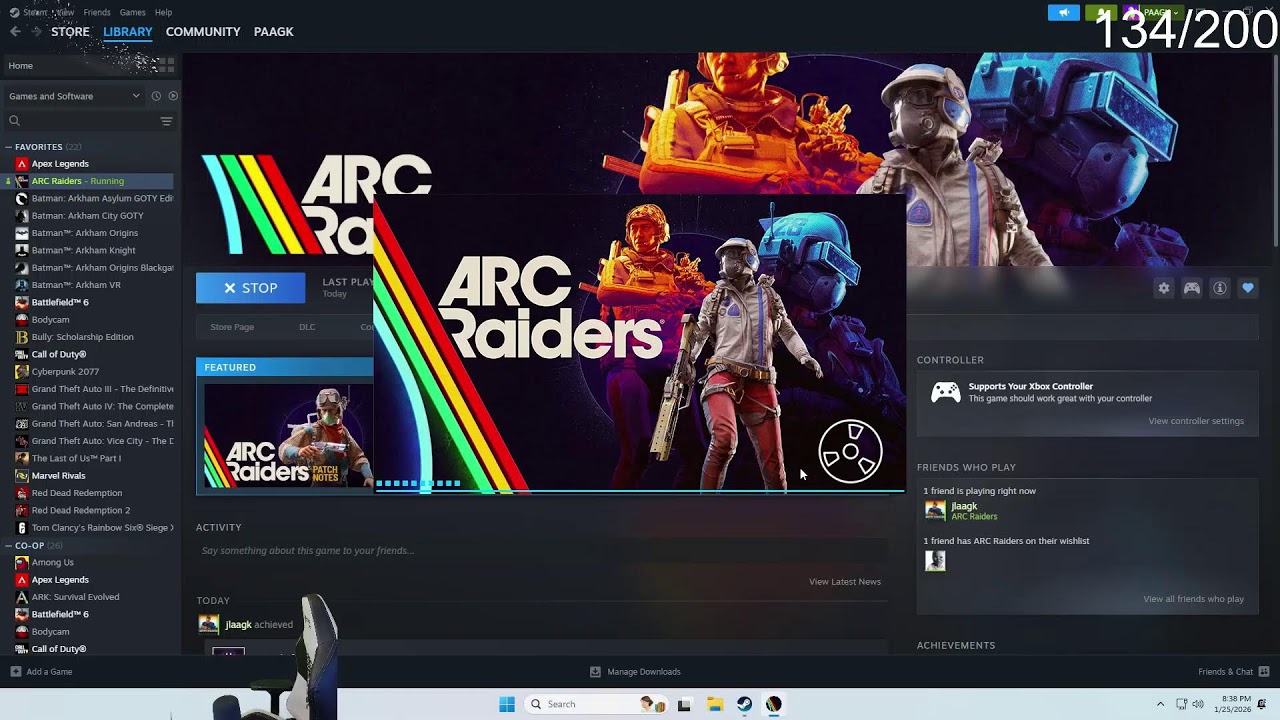Viewport: 1280px width, 720px height.
Task: Open avatar of friend wishlisting ARC Raiders
Action: (x=935, y=561)
